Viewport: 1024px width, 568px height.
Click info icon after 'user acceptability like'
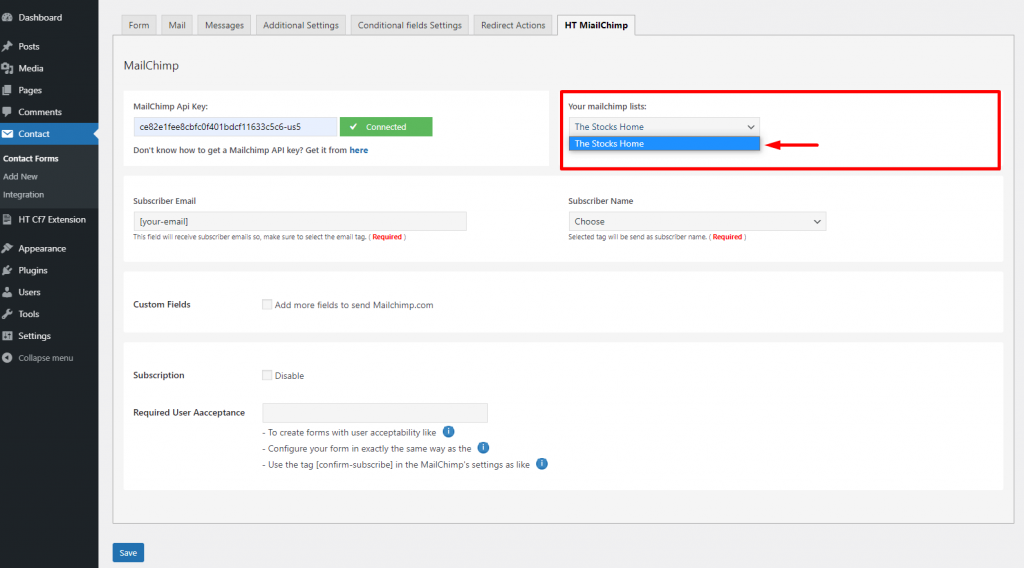pyautogui.click(x=448, y=432)
